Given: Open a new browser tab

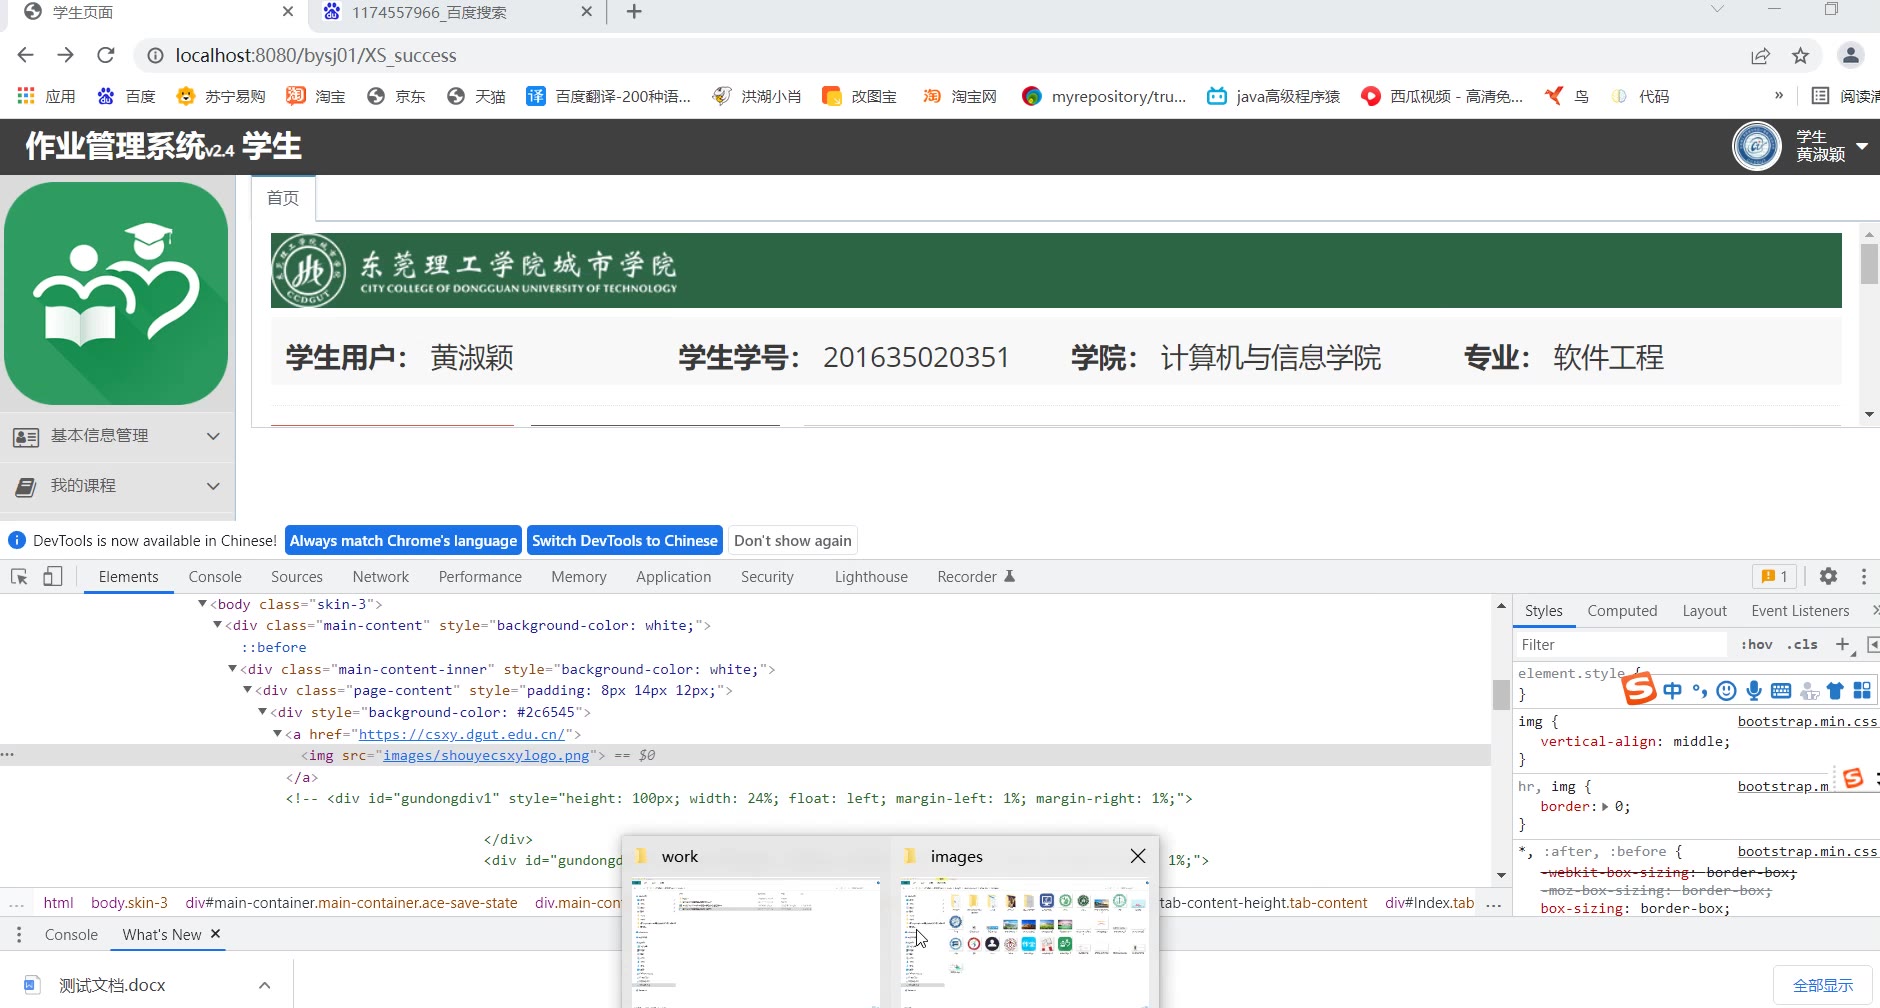Looking at the screenshot, I should (x=634, y=12).
